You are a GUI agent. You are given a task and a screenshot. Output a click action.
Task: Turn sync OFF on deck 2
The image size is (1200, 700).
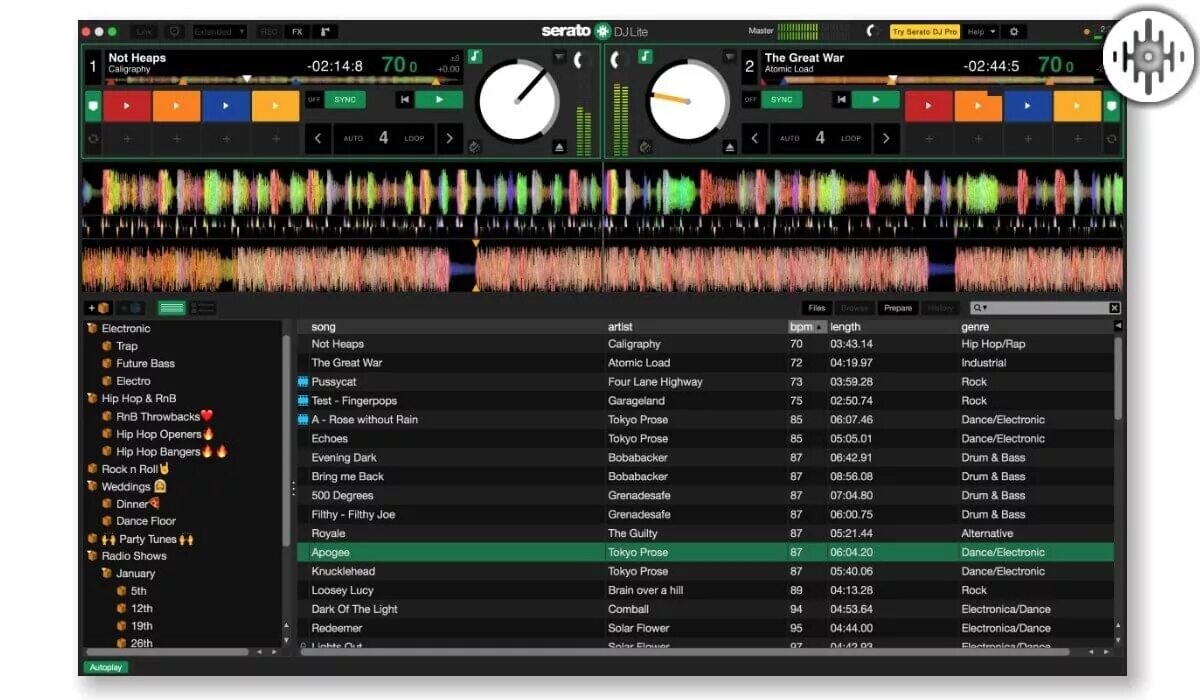pyautogui.click(x=751, y=100)
